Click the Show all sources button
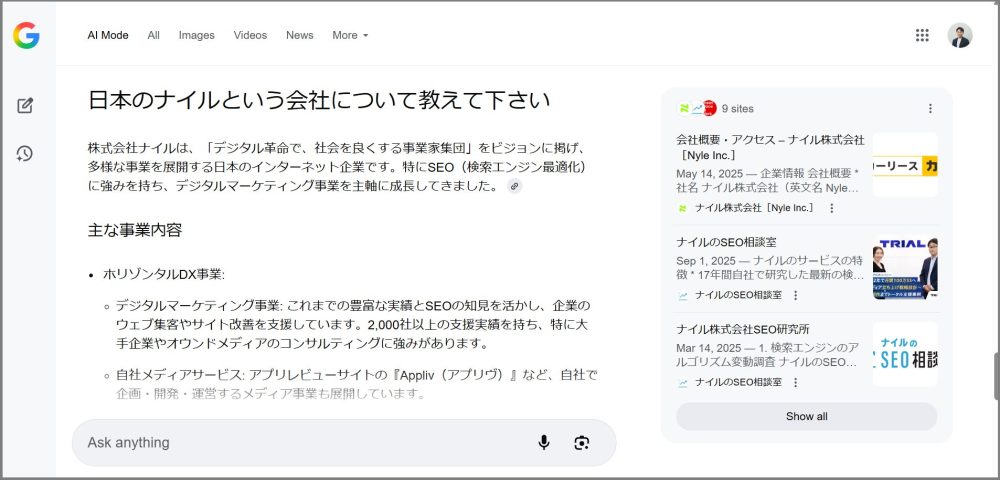 807,416
